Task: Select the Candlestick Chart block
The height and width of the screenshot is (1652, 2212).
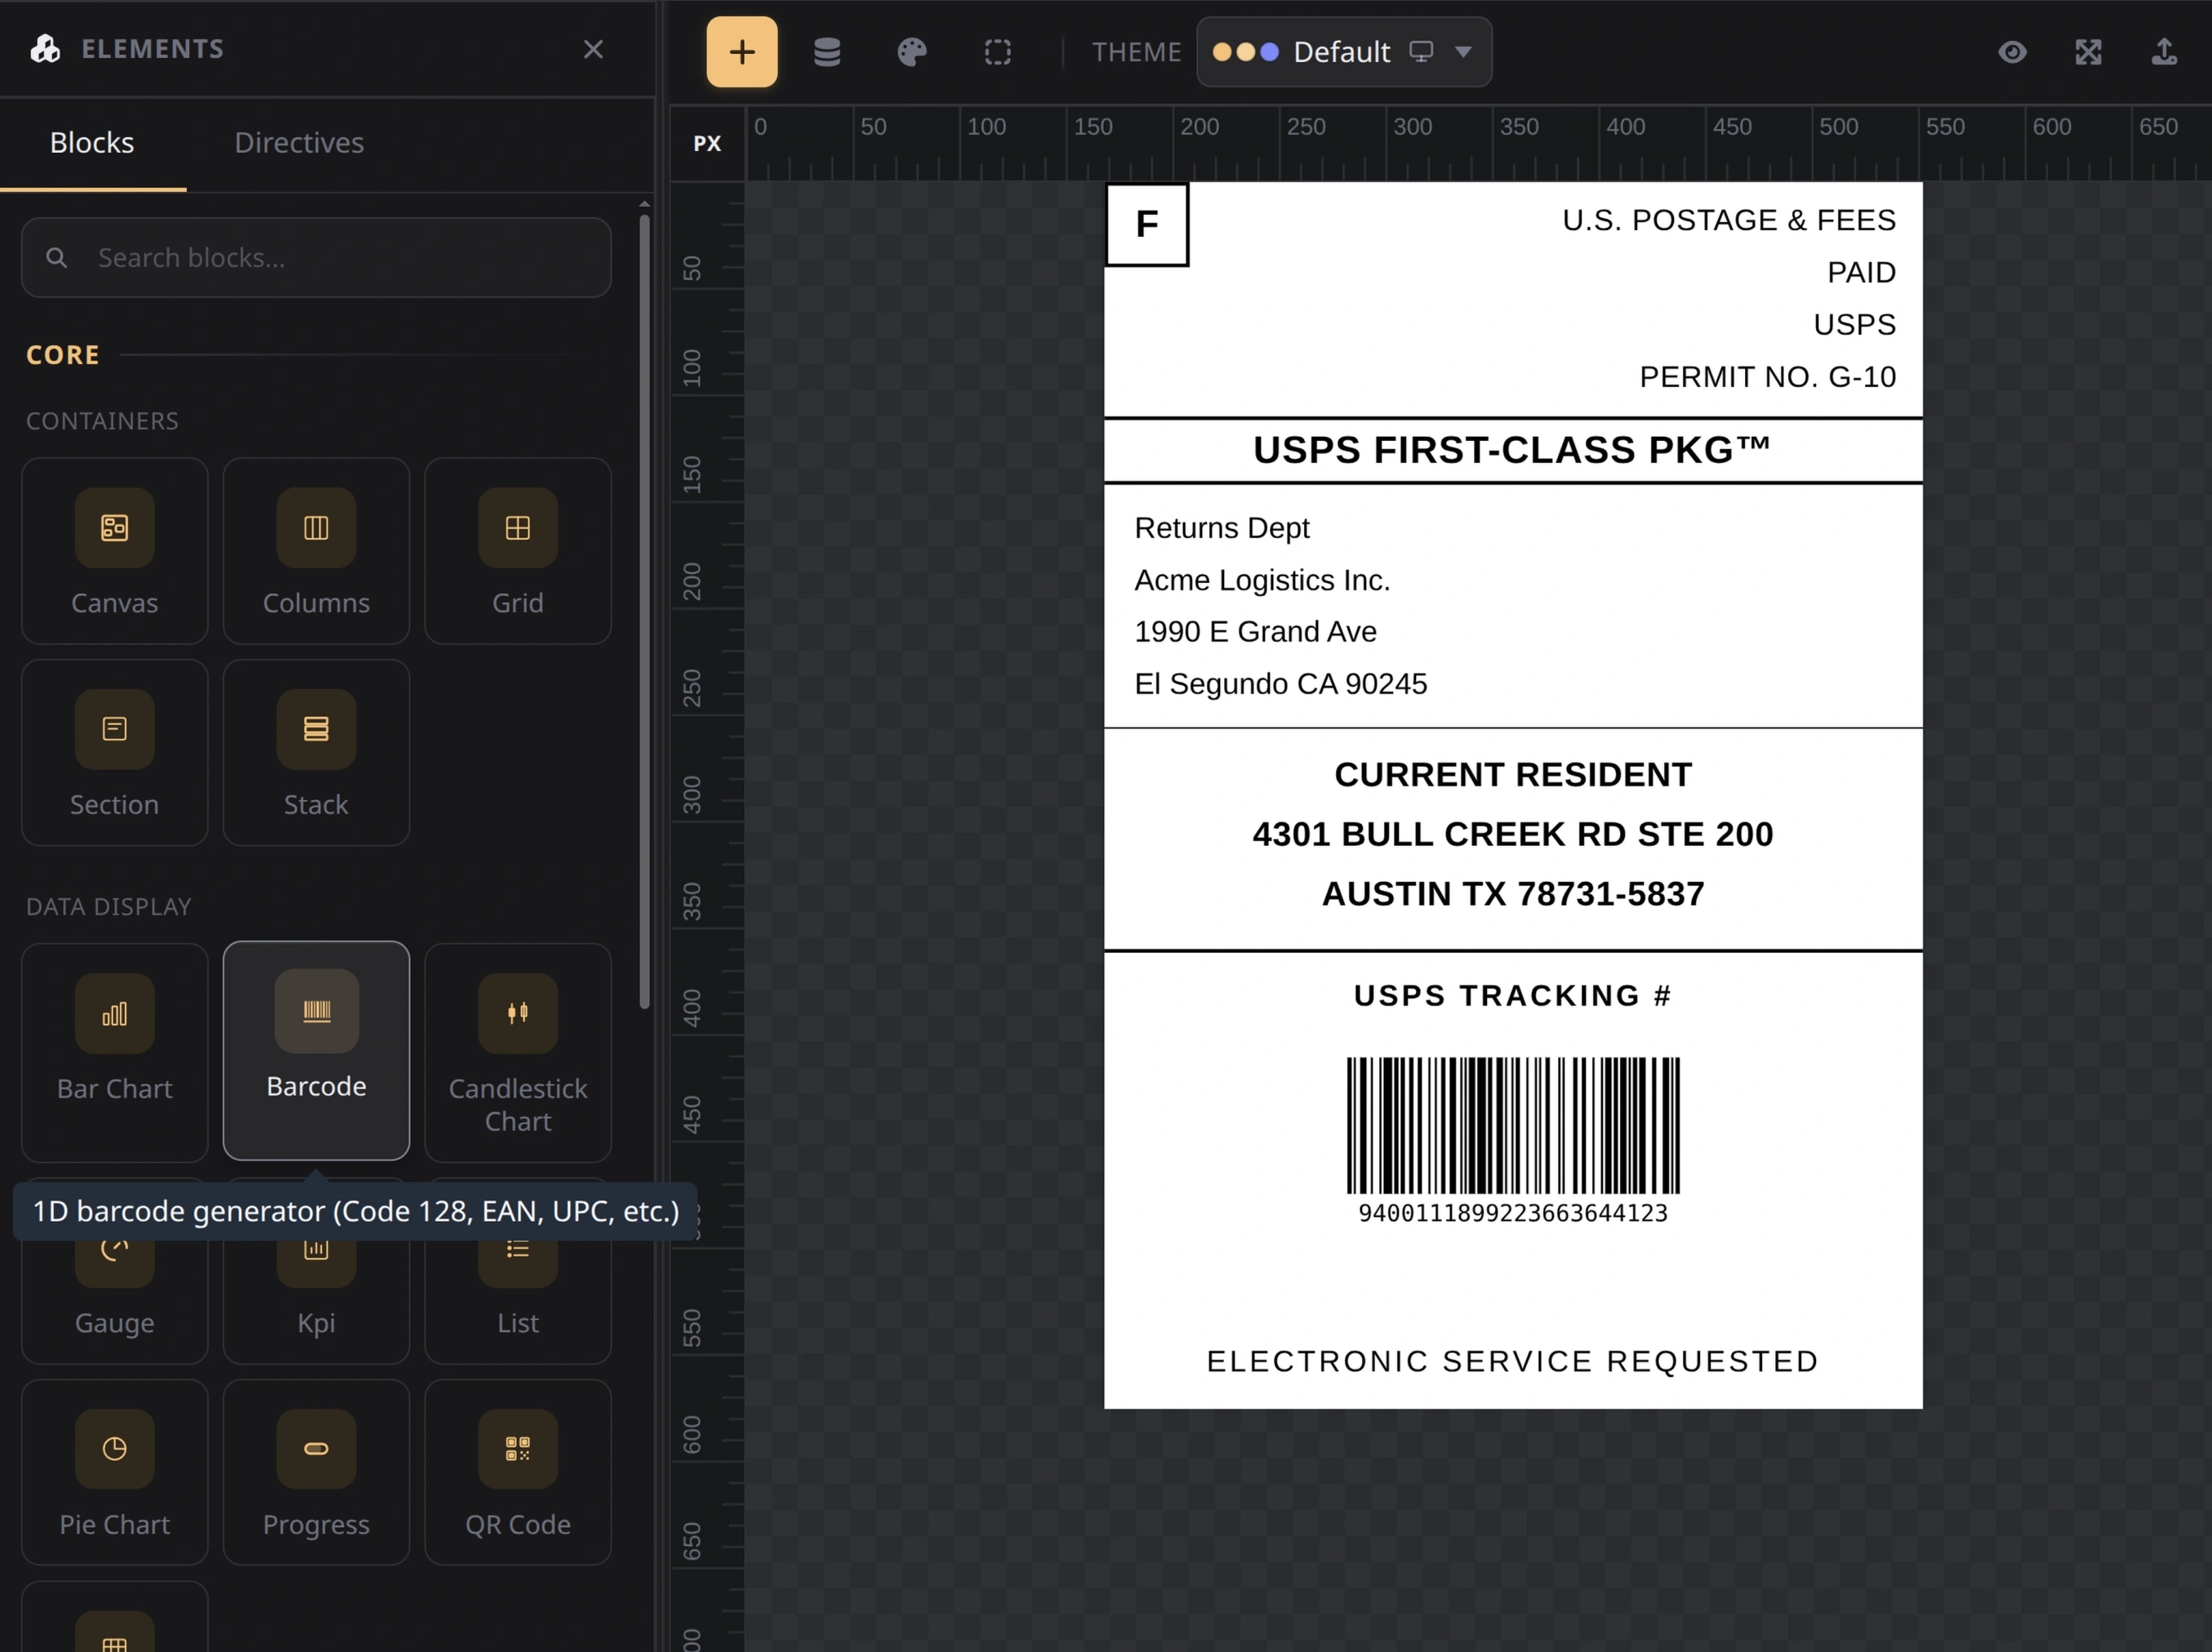Action: (x=517, y=1052)
